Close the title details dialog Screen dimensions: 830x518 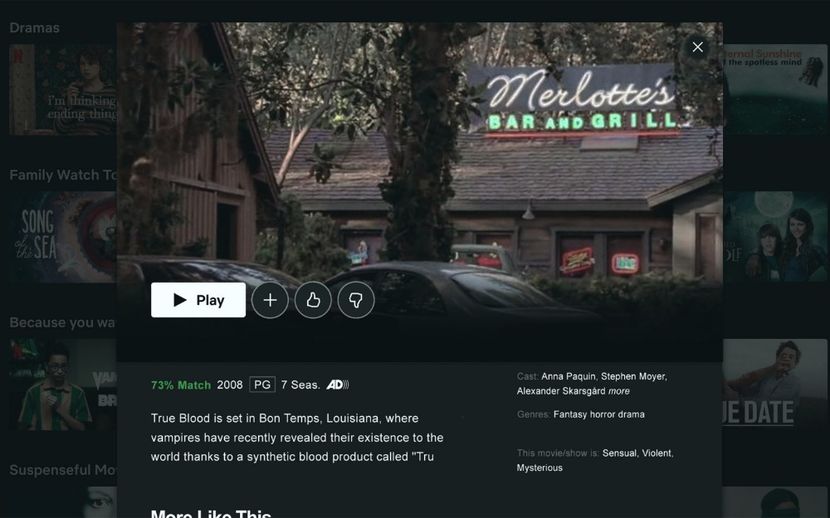698,47
